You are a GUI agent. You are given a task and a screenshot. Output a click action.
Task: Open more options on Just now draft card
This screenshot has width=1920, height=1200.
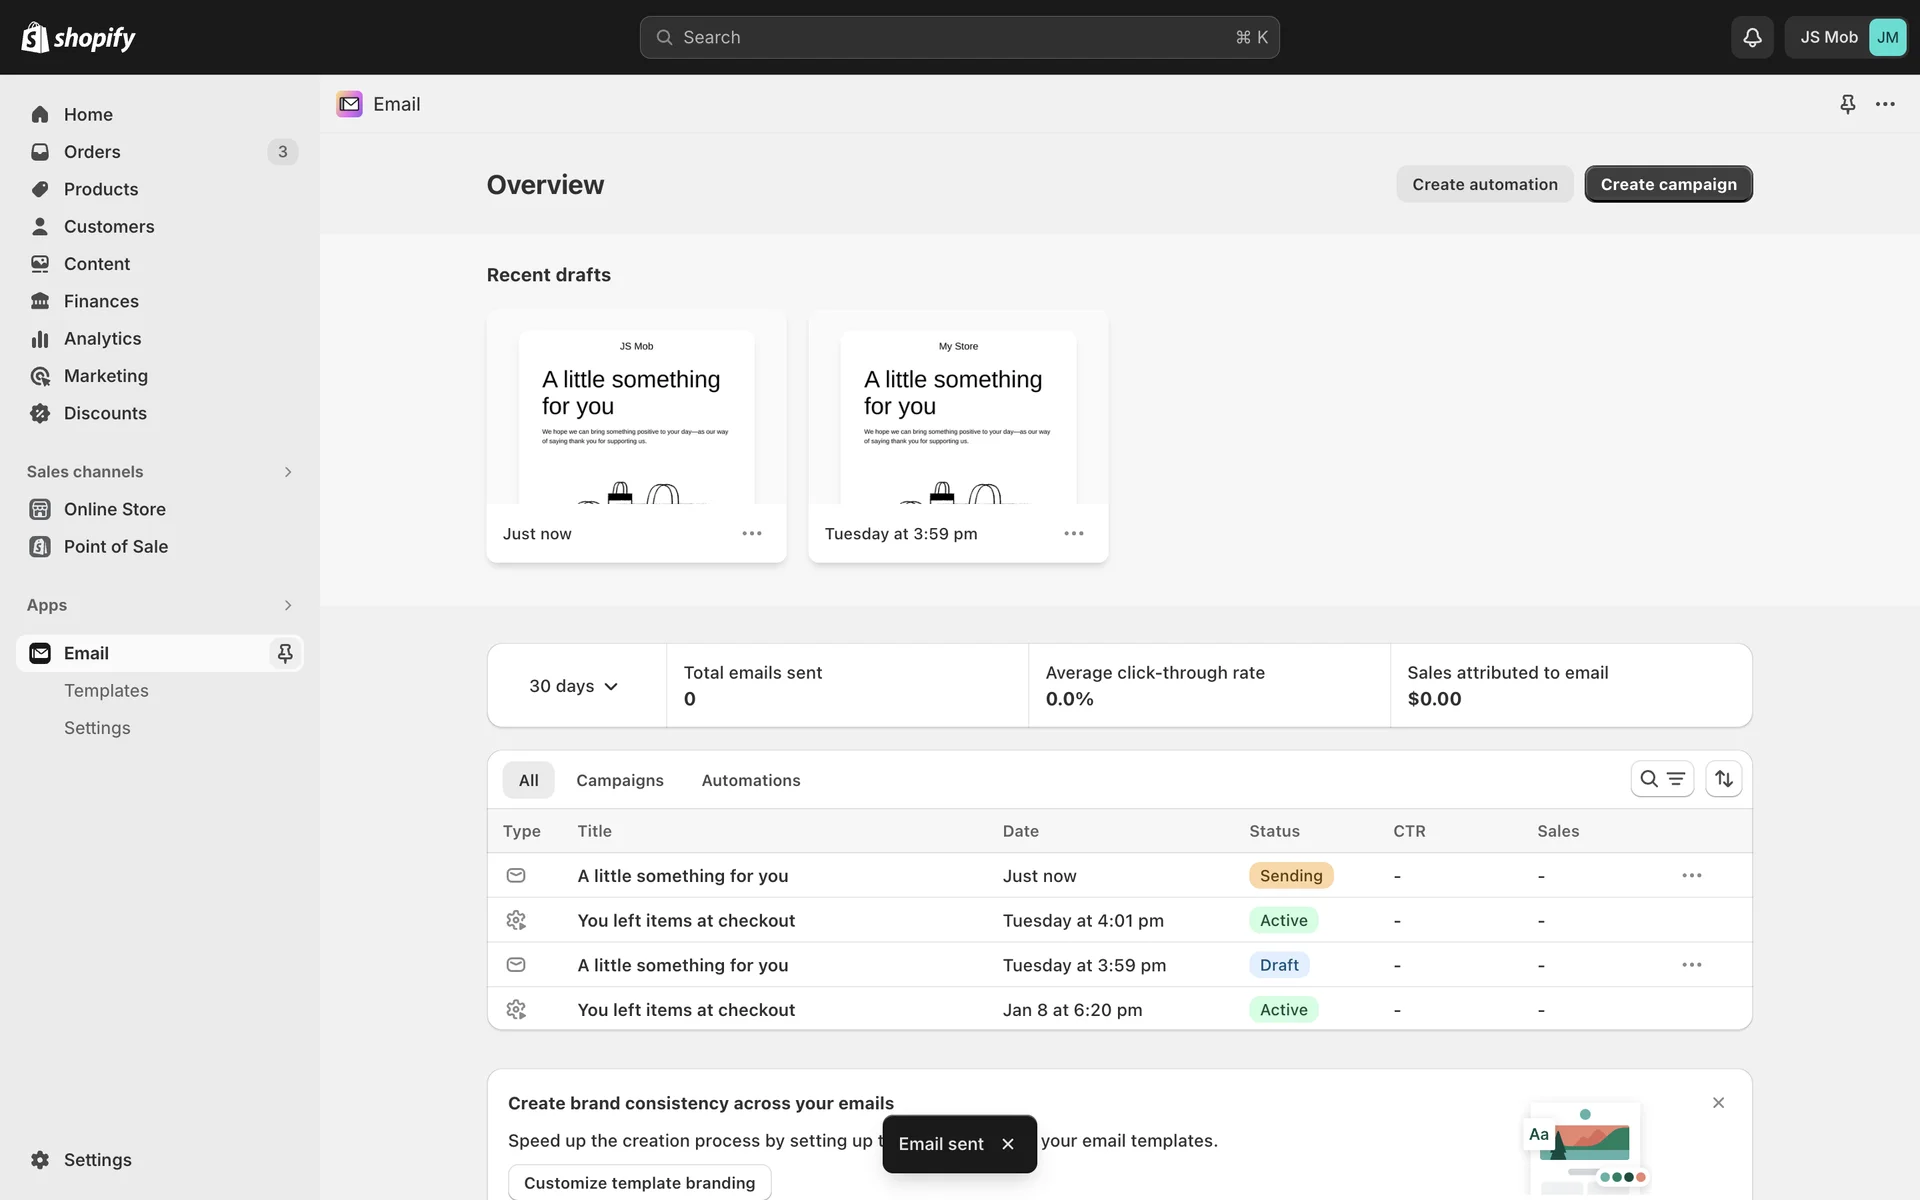(752, 534)
